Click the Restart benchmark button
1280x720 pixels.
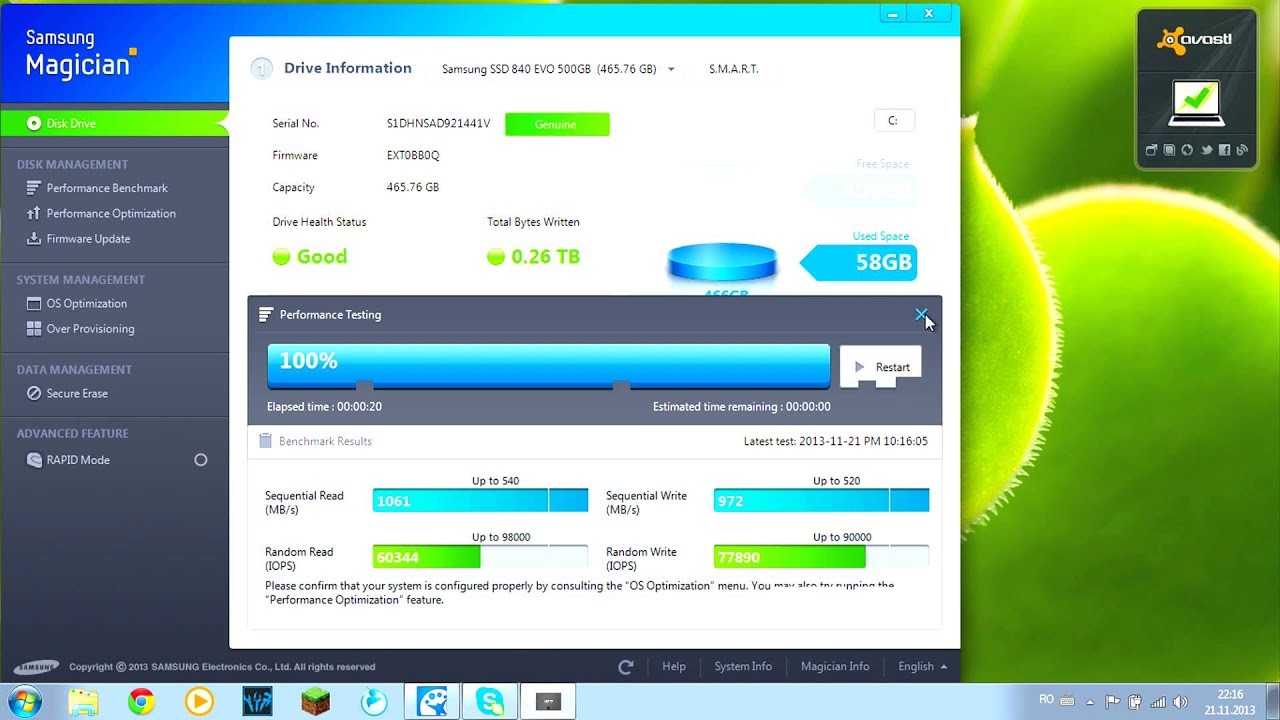click(881, 367)
